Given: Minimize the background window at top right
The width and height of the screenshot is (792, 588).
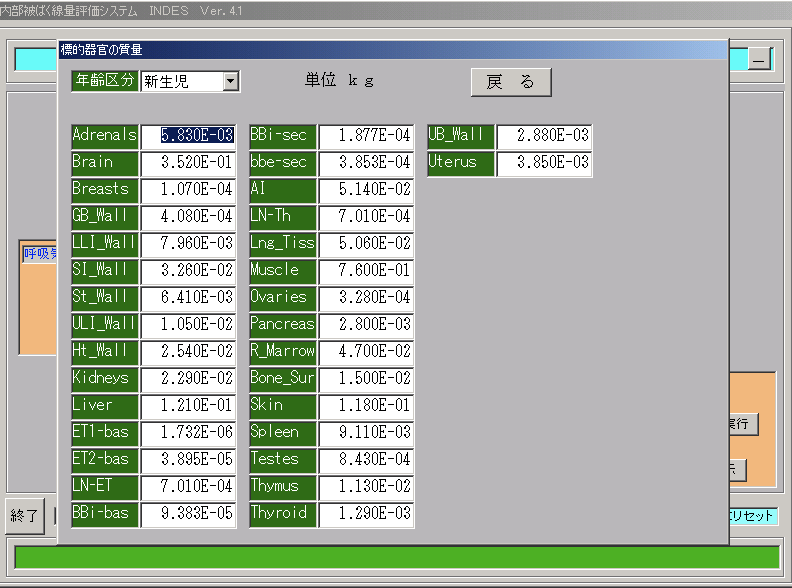Looking at the screenshot, I should tap(759, 60).
